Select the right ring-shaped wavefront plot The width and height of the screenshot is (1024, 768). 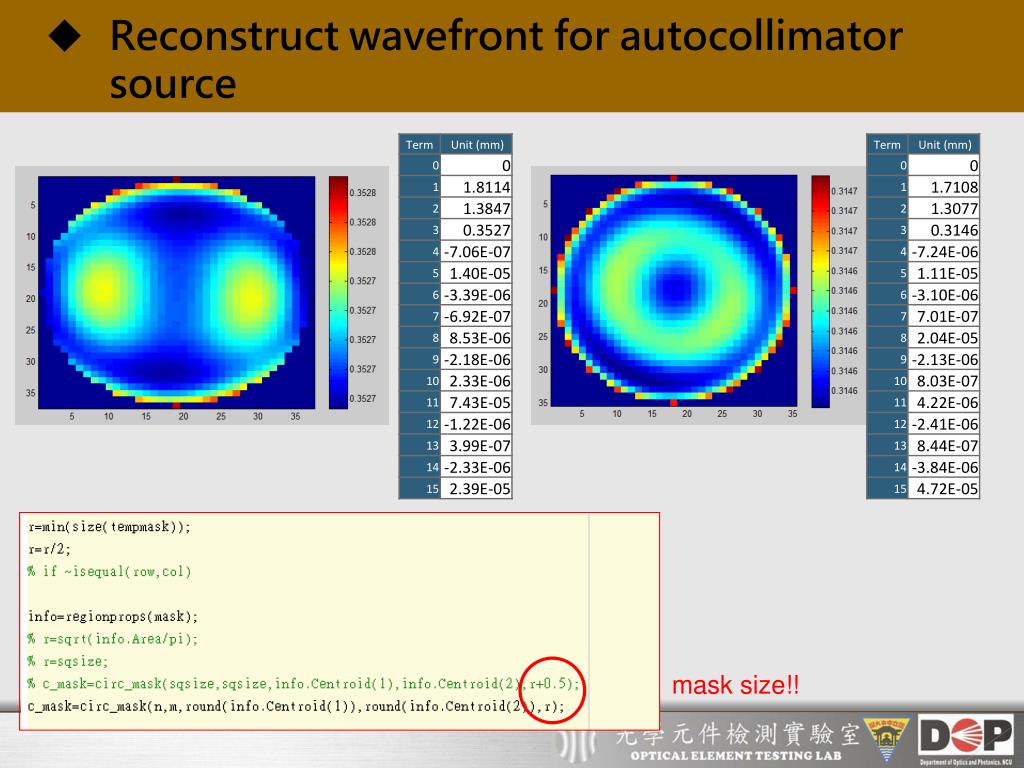click(x=674, y=291)
